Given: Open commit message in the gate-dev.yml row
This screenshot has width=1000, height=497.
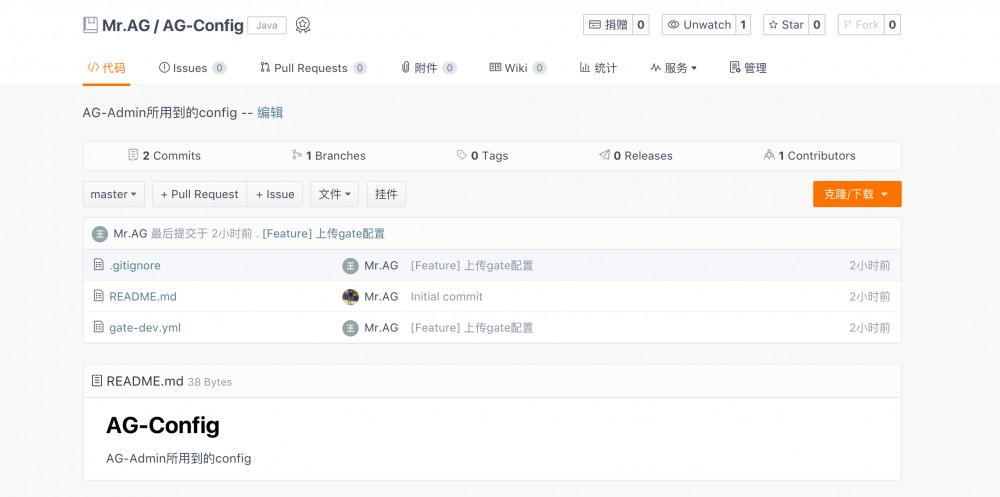Looking at the screenshot, I should (x=472, y=328).
